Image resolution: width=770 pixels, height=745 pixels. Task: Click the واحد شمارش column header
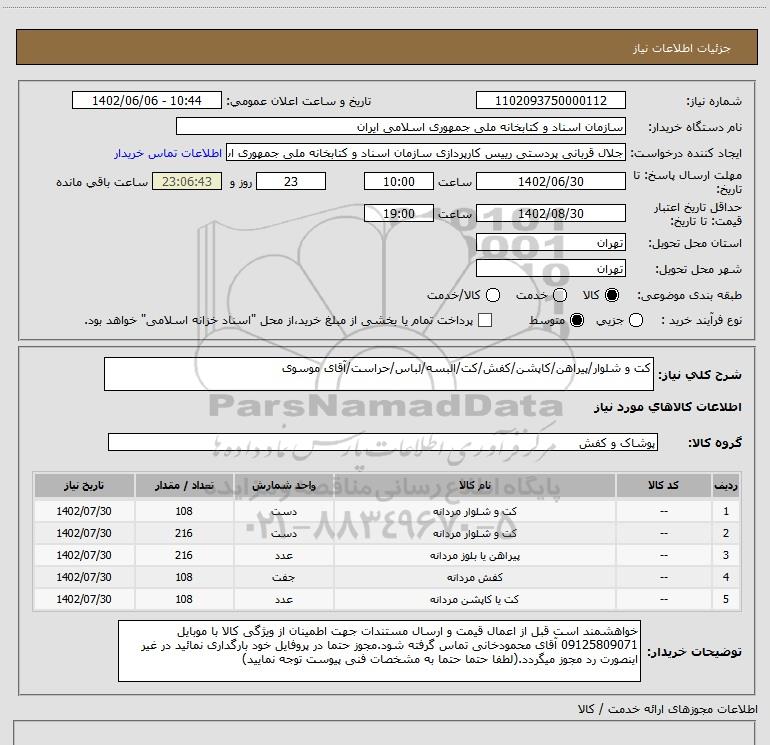(284, 486)
